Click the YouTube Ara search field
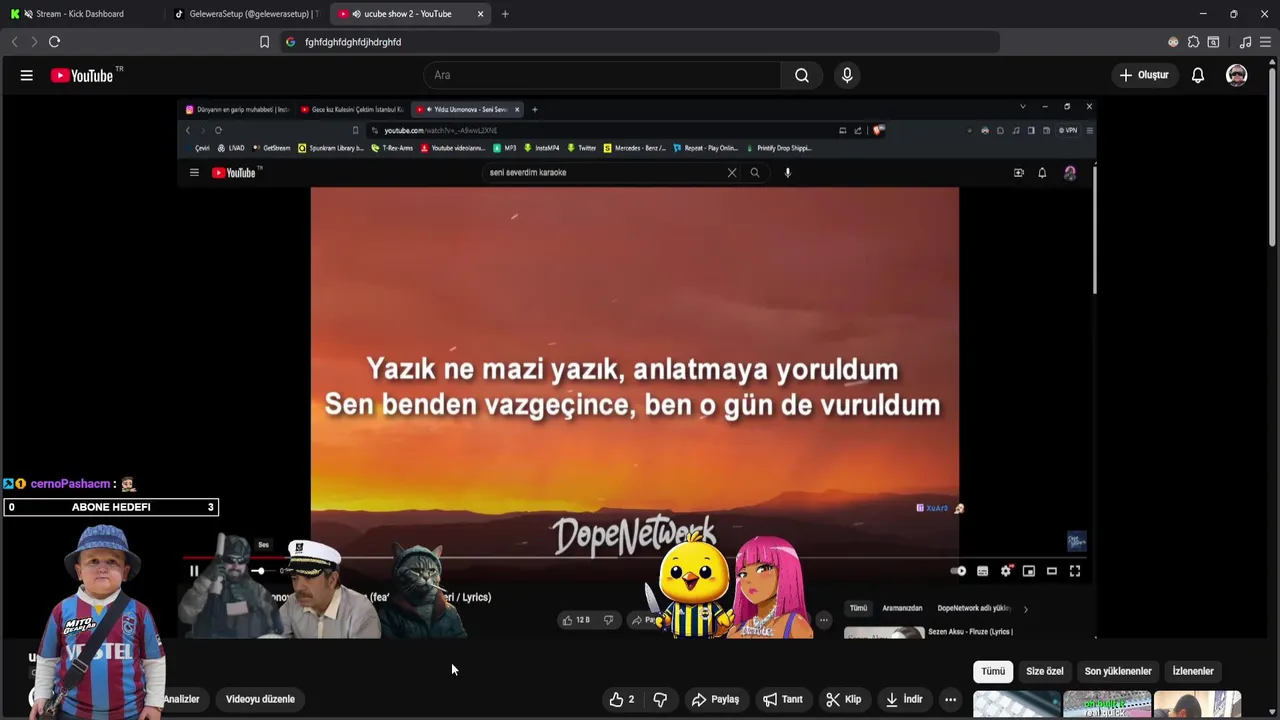The height and width of the screenshot is (720, 1280). [602, 75]
